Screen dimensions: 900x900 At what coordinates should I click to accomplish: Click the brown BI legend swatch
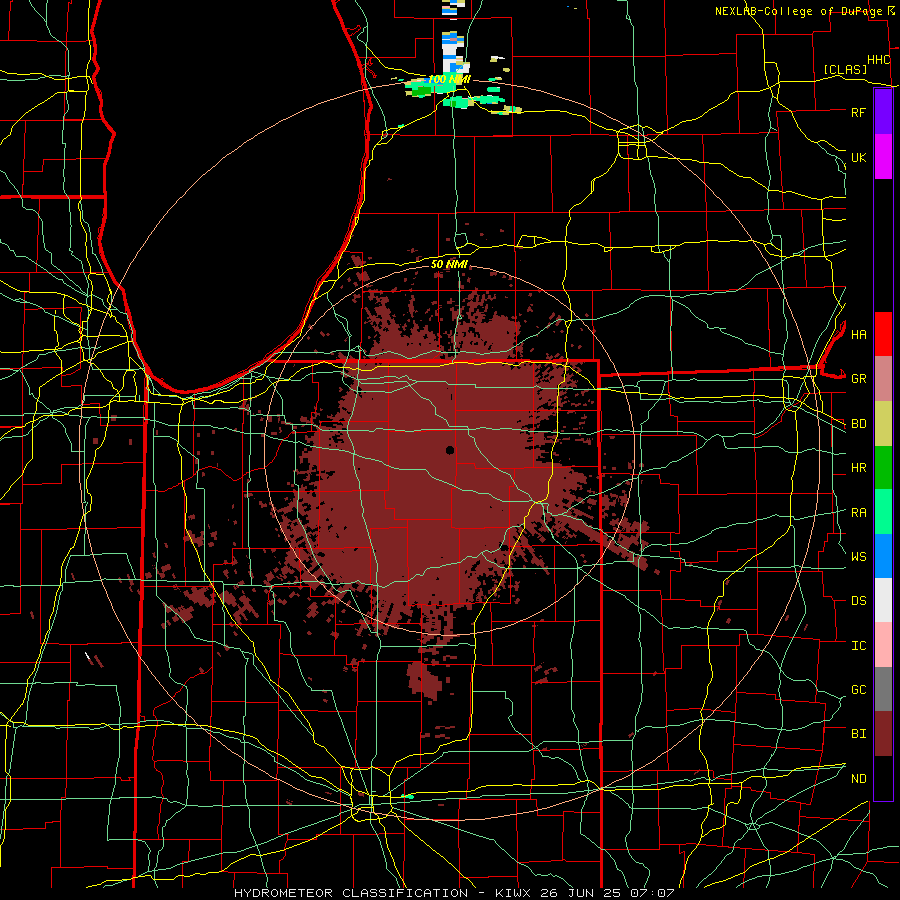tap(883, 734)
